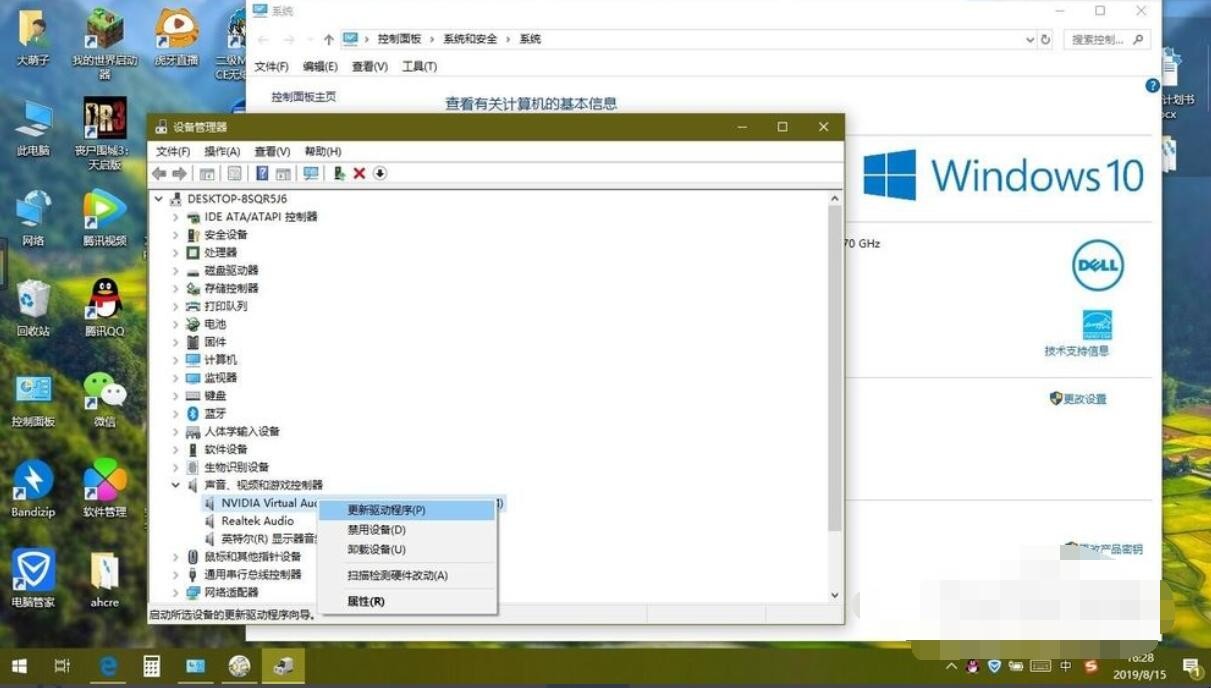
Task: Collapse the 声音、视频和游戏控制器 category
Action: [x=176, y=485]
